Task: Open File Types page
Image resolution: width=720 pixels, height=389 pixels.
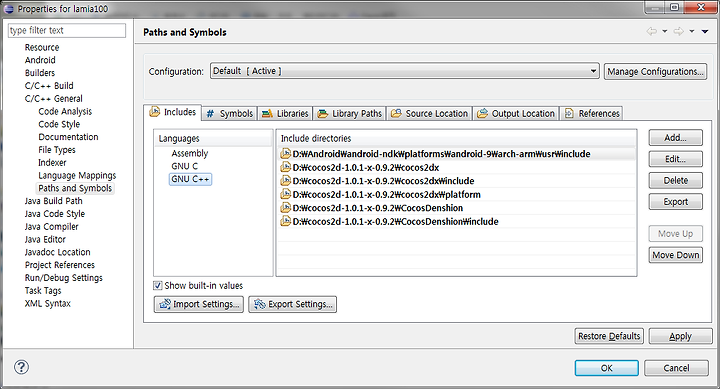Action: pos(56,150)
